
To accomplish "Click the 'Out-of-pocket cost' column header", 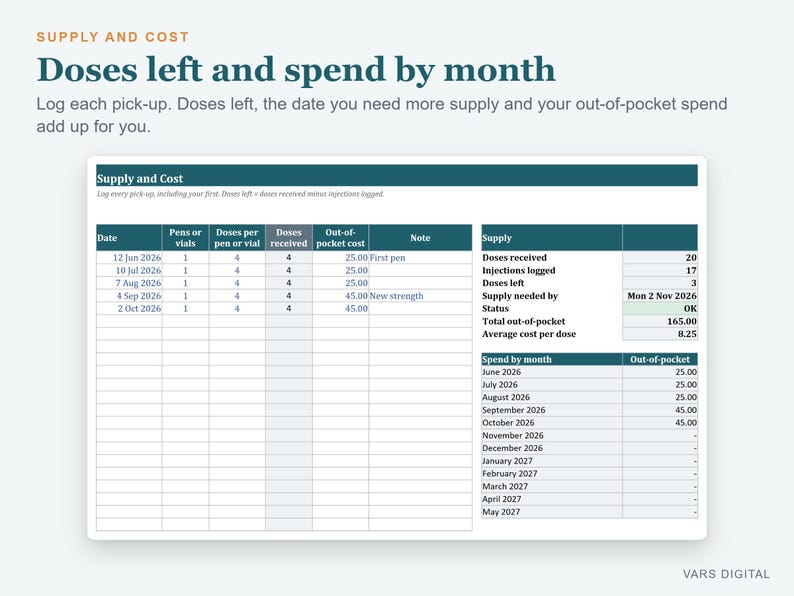I will [340, 237].
